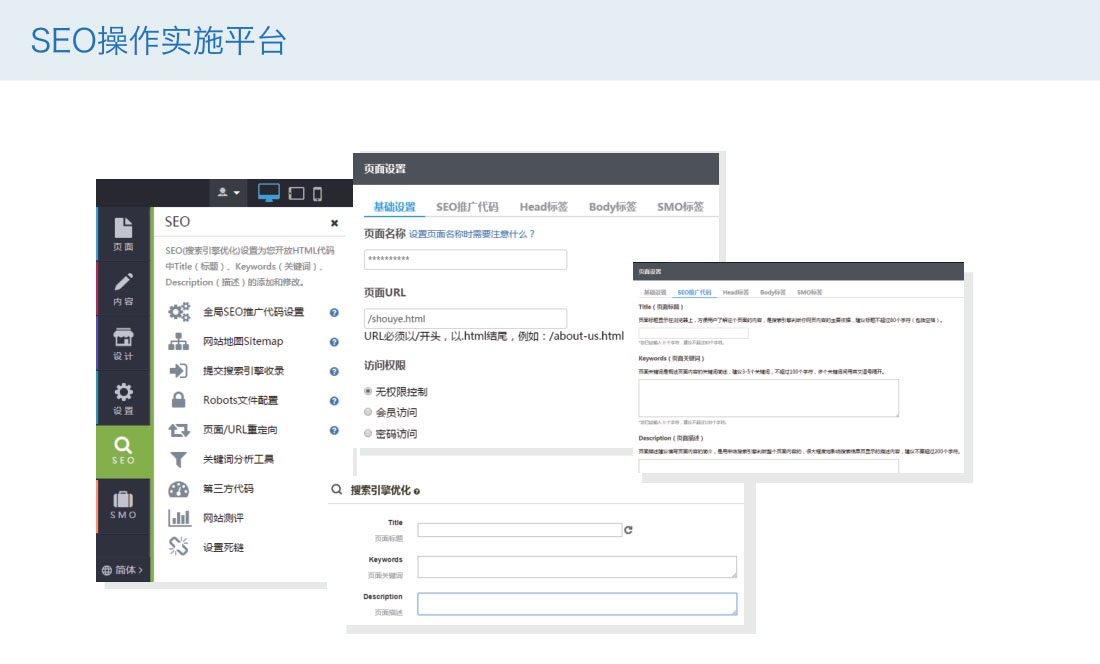Select the 无权限控制 radio button
1100x664 pixels.
(369, 391)
